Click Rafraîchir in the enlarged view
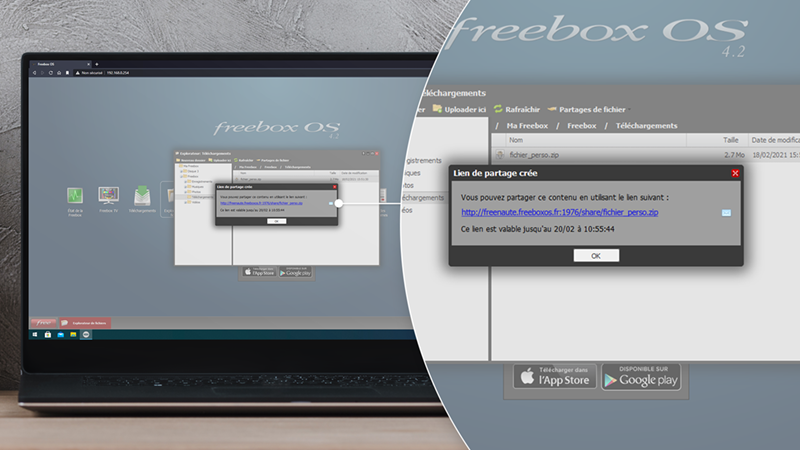The height and width of the screenshot is (450, 800). point(517,109)
